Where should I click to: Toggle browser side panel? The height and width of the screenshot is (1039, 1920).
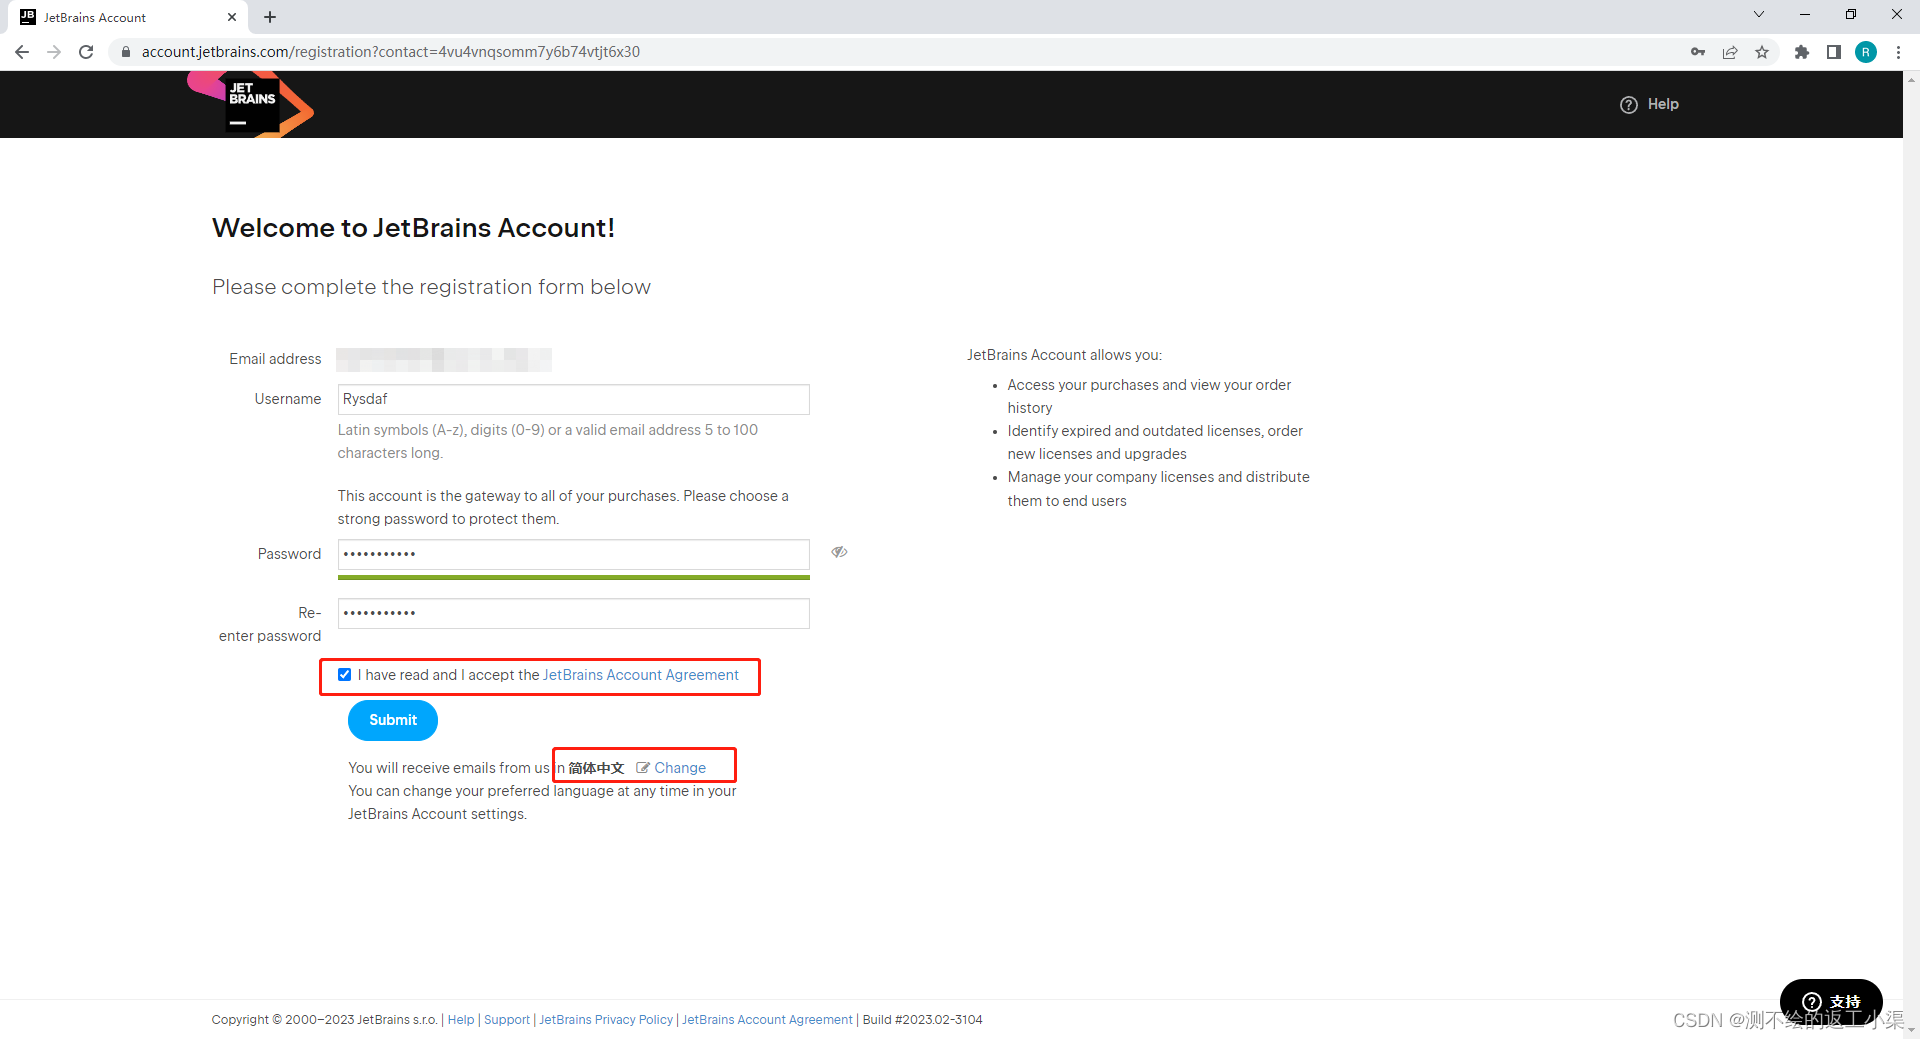pos(1834,52)
